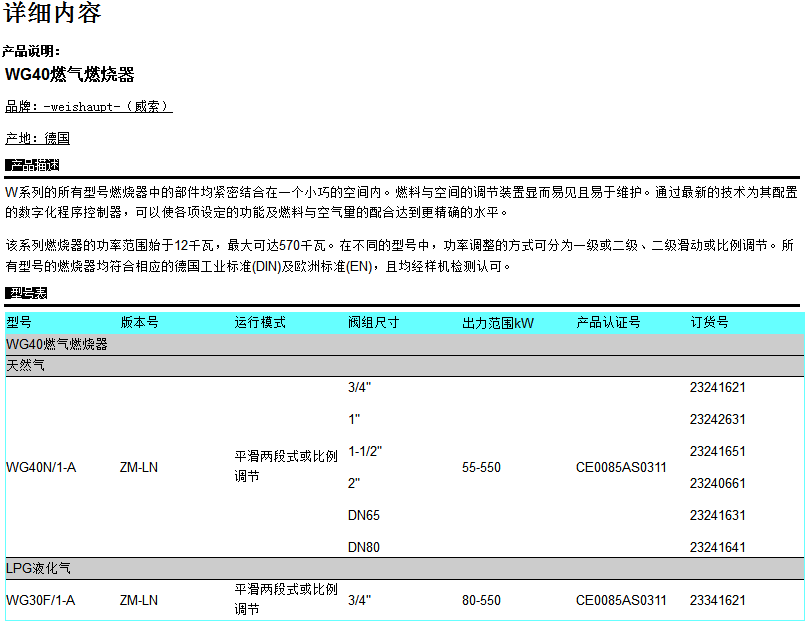Click model cell WG40N/1-A

pyautogui.click(x=41, y=468)
